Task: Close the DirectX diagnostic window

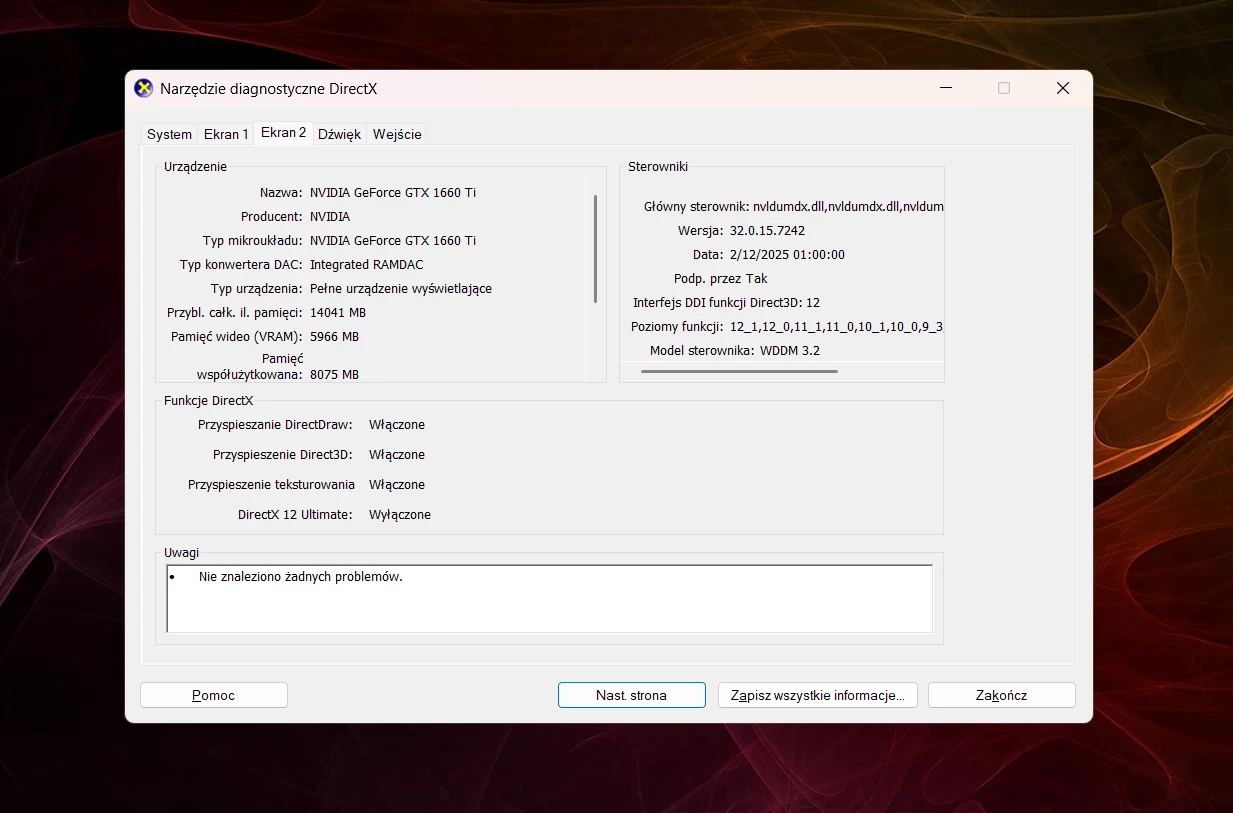Action: point(1063,88)
